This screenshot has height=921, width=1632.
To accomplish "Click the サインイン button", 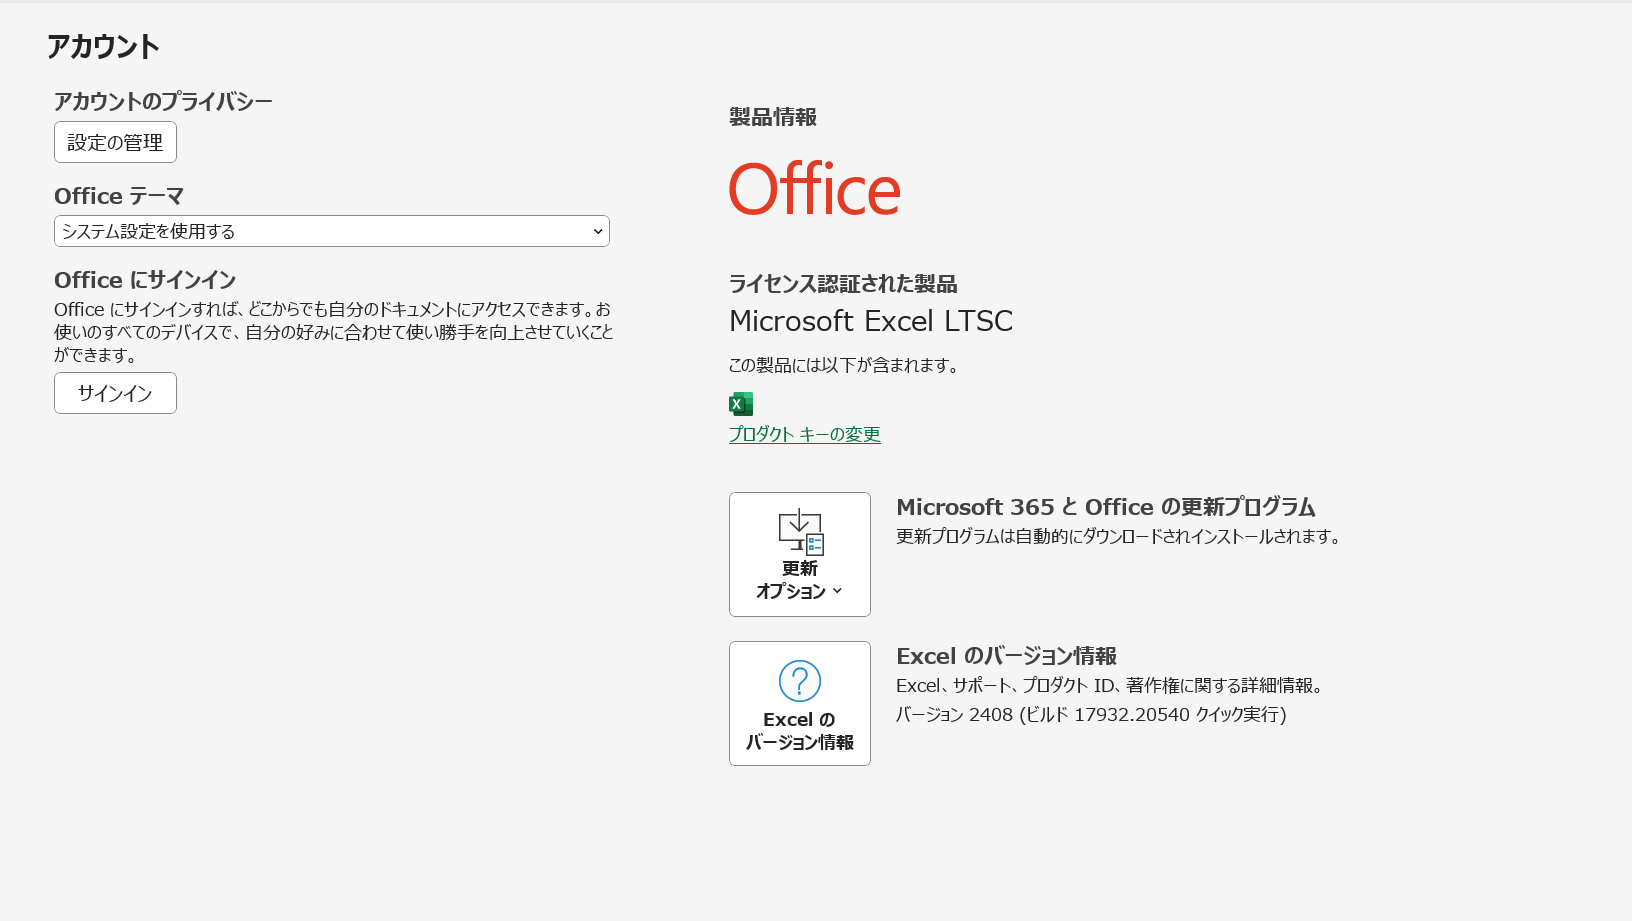I will pos(115,393).
